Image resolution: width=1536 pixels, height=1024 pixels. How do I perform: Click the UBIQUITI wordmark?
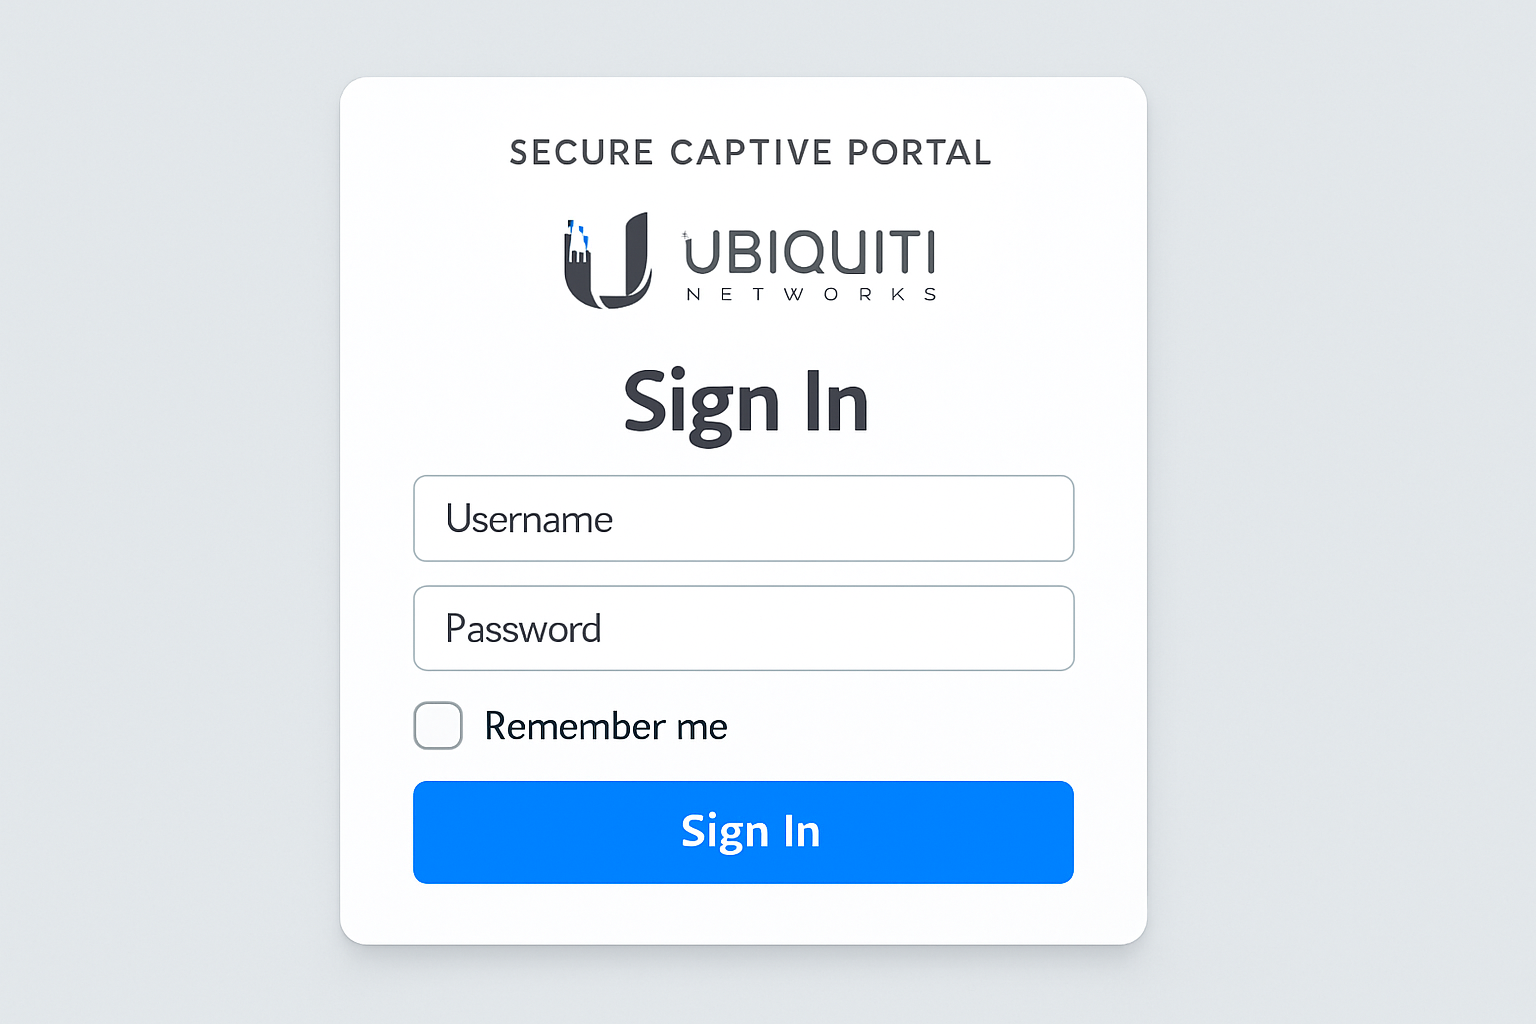tap(808, 252)
